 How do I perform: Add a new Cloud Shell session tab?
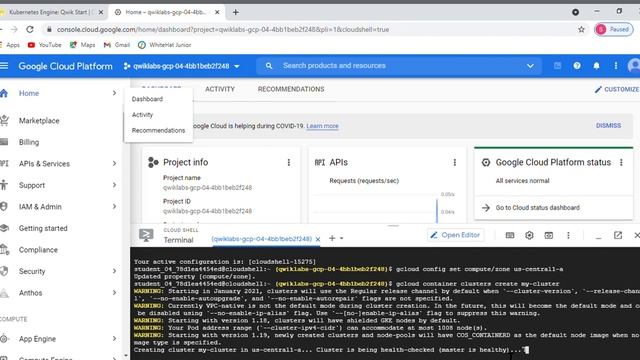point(332,238)
